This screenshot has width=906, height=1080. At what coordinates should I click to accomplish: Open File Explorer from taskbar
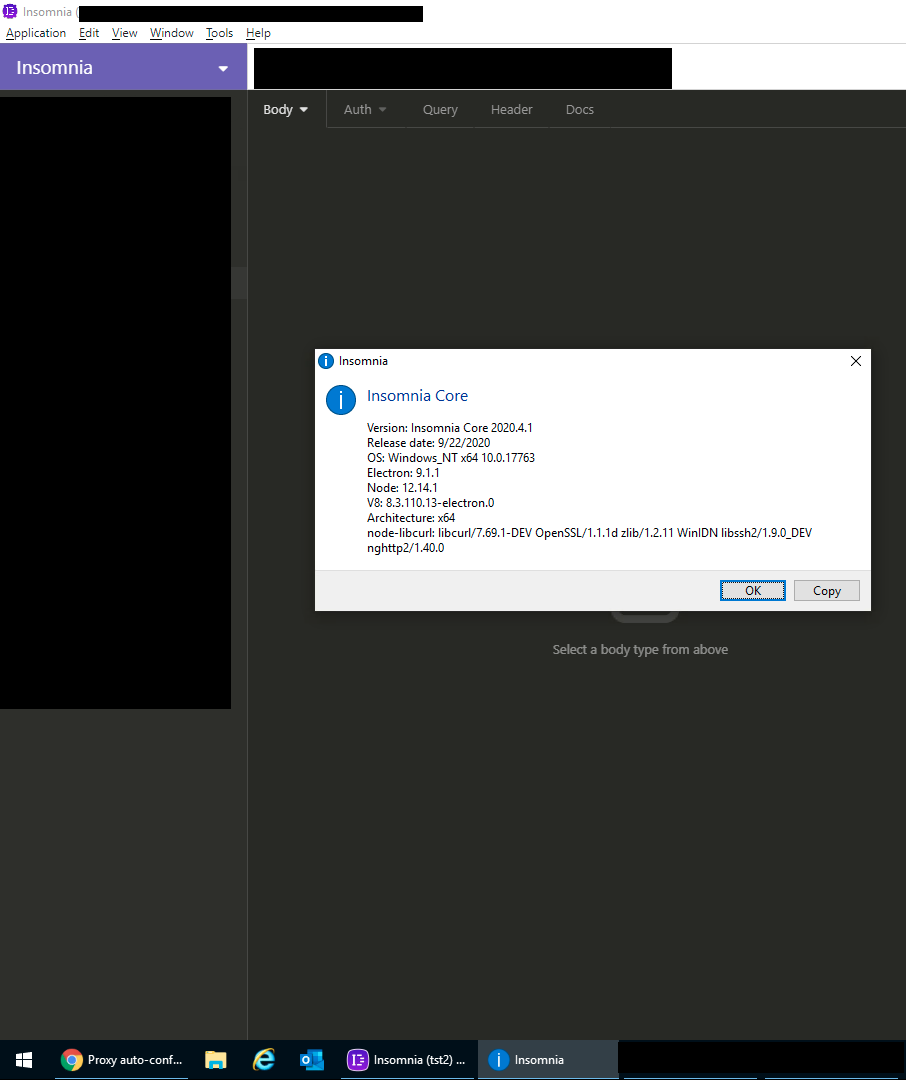[x=216, y=1060]
